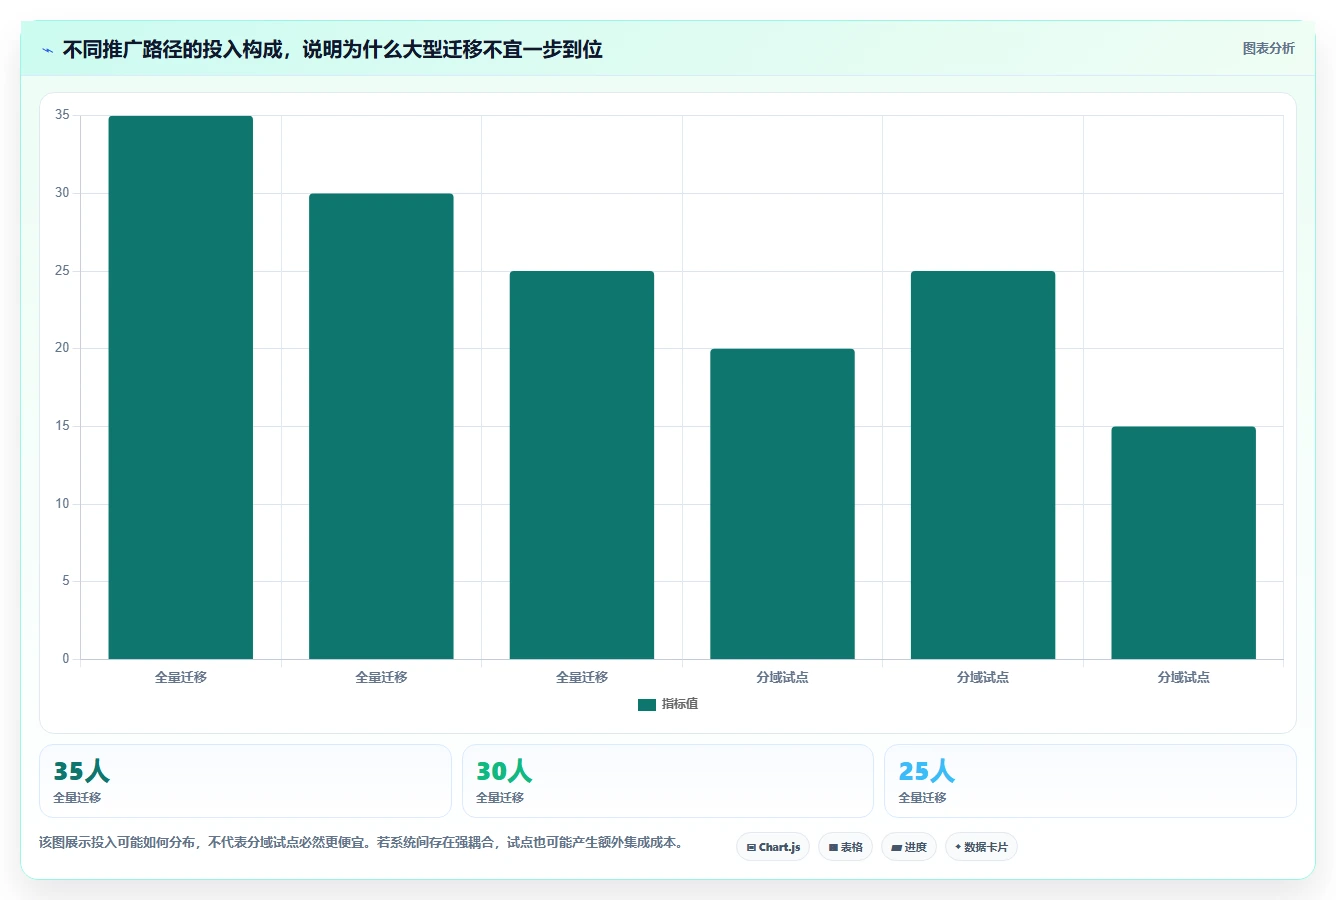1336x900 pixels.
Task: Click the 图表分析 label in the header
Action: pos(1268,48)
